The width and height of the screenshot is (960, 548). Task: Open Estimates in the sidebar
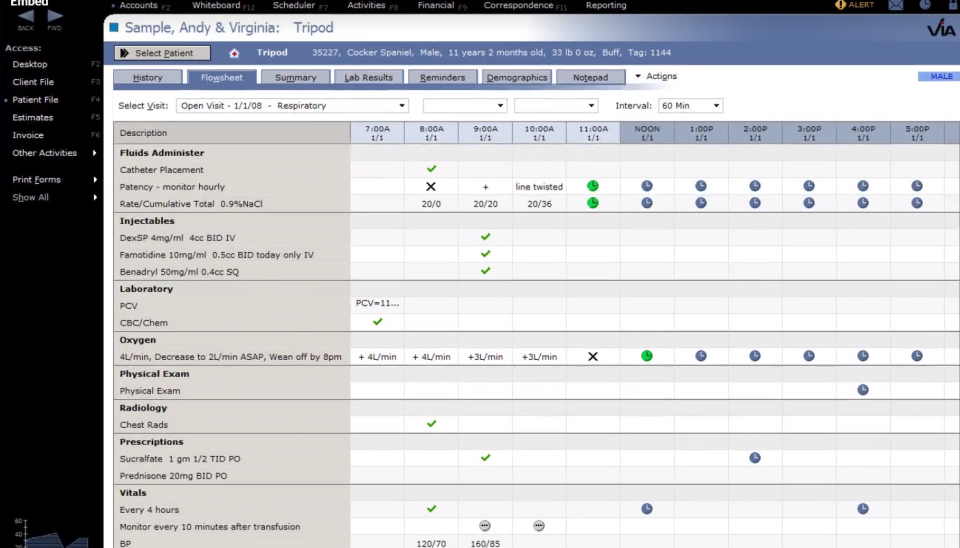pos(33,118)
